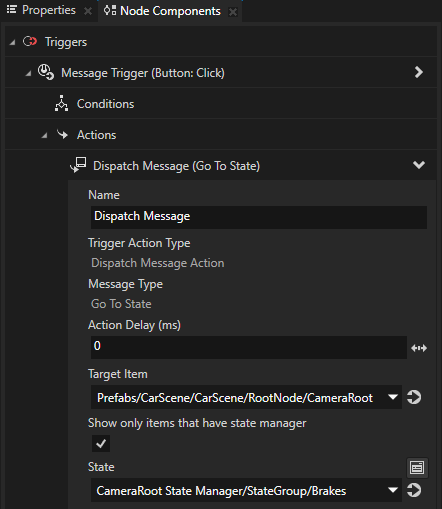Select the Node Components tab
Screen dimensions: 442x509
pos(170,11)
